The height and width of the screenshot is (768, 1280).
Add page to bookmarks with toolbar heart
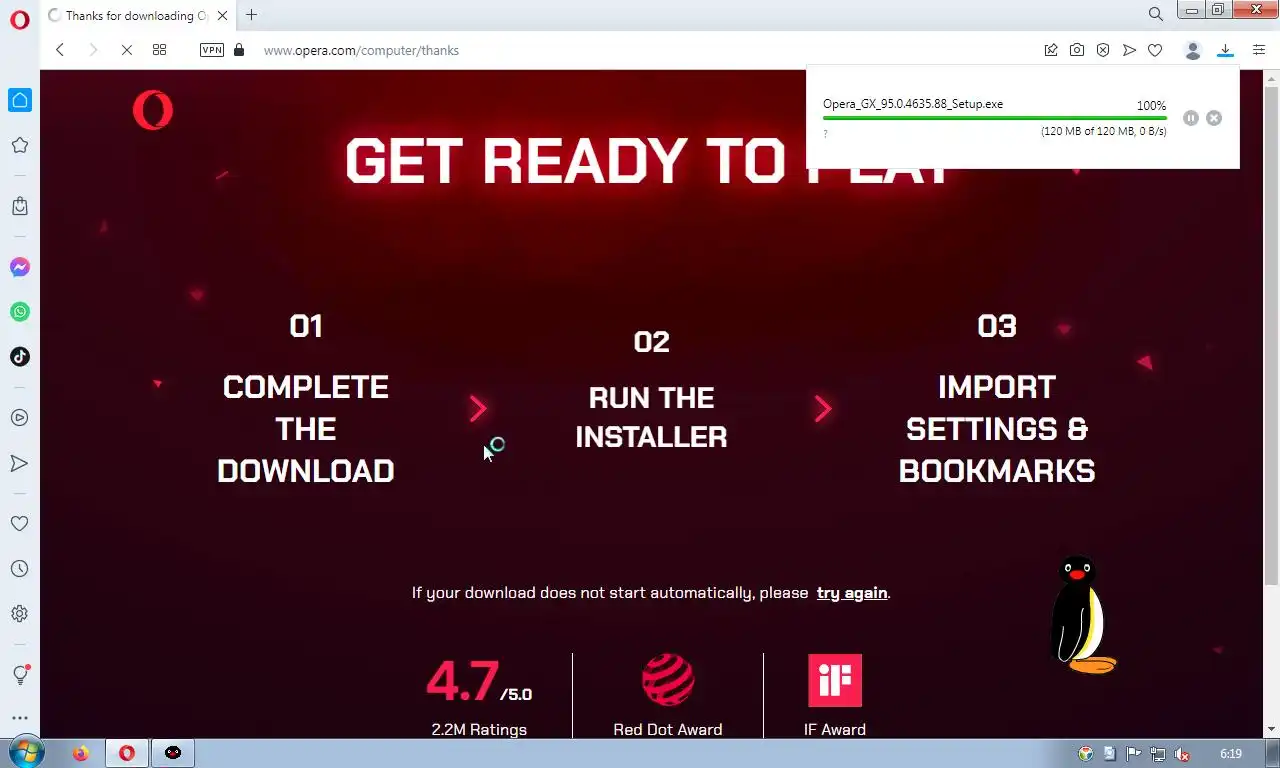pyautogui.click(x=1155, y=50)
